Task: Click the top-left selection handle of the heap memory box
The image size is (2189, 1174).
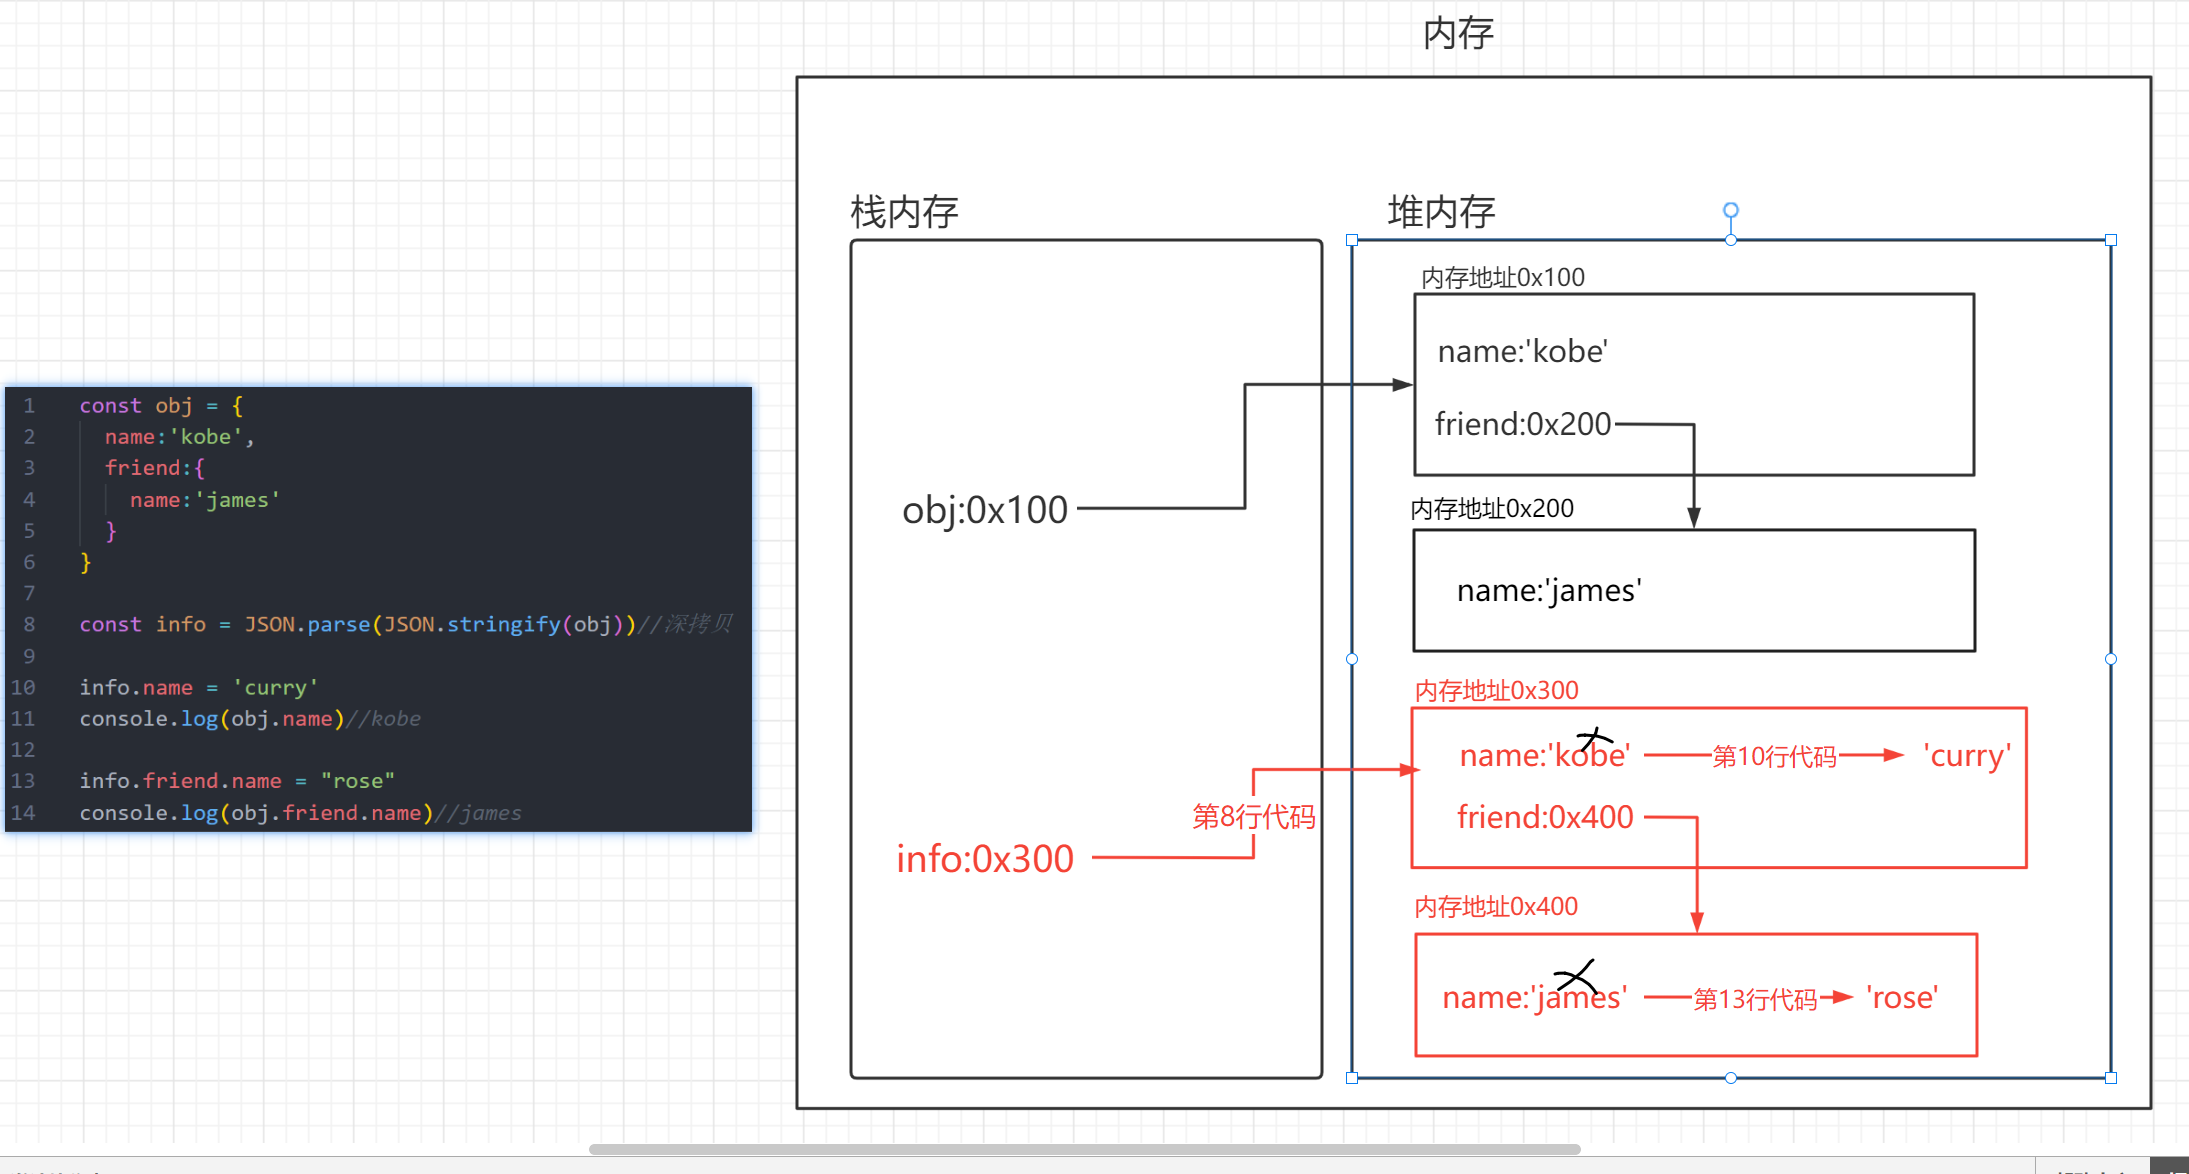Action: (1352, 240)
